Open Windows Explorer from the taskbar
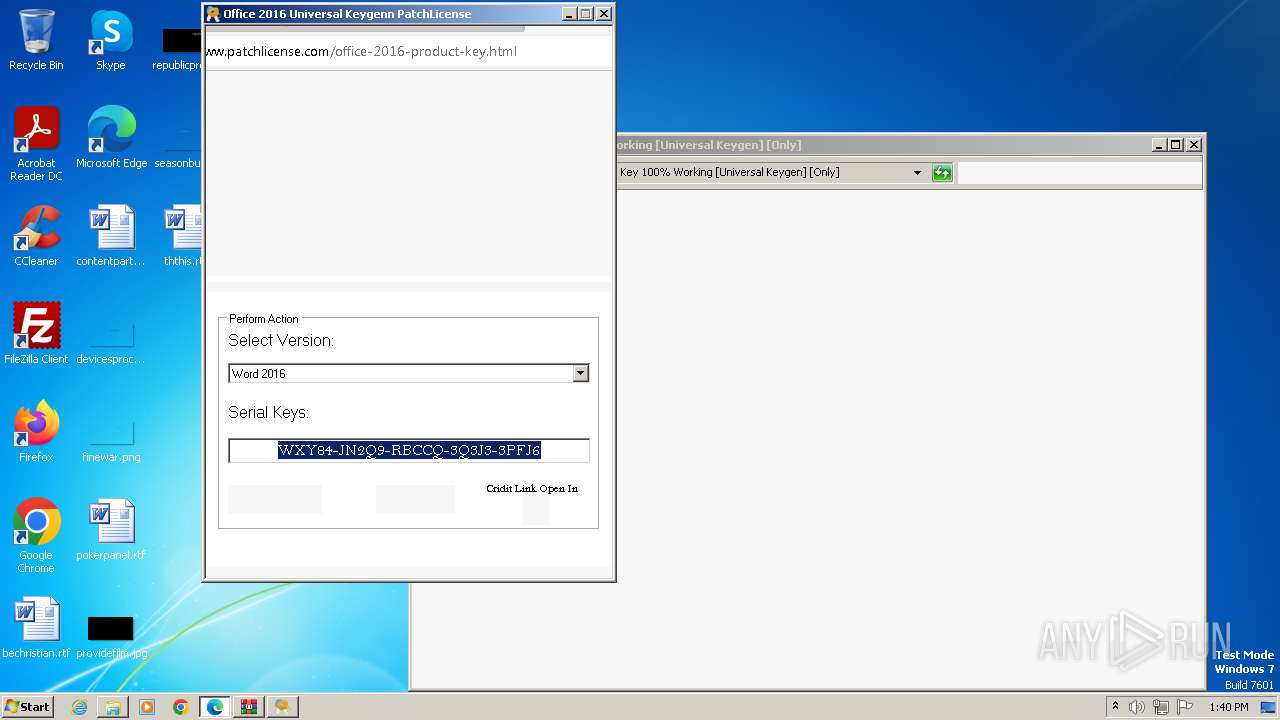The width and height of the screenshot is (1280, 720). click(x=113, y=707)
